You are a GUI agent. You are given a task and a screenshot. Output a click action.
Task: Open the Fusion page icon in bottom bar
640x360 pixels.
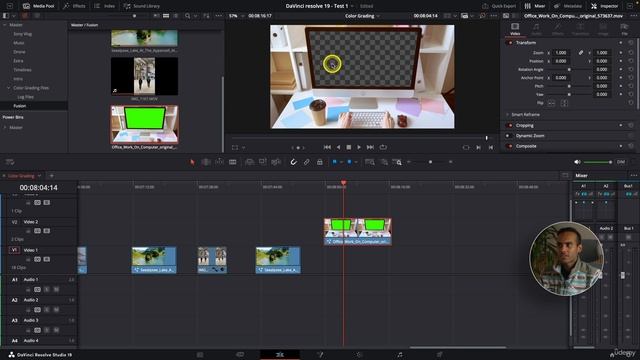click(x=320, y=355)
